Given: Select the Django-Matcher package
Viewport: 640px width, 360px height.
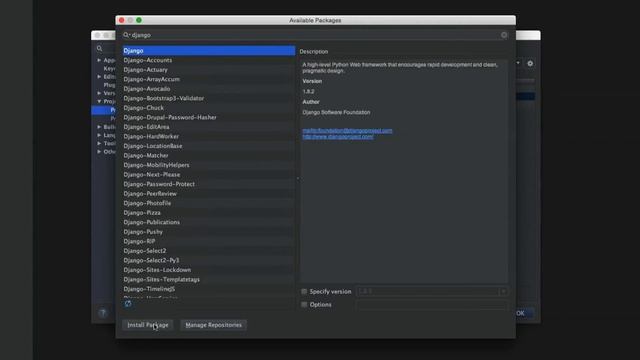Looking at the screenshot, I should pyautogui.click(x=209, y=156).
